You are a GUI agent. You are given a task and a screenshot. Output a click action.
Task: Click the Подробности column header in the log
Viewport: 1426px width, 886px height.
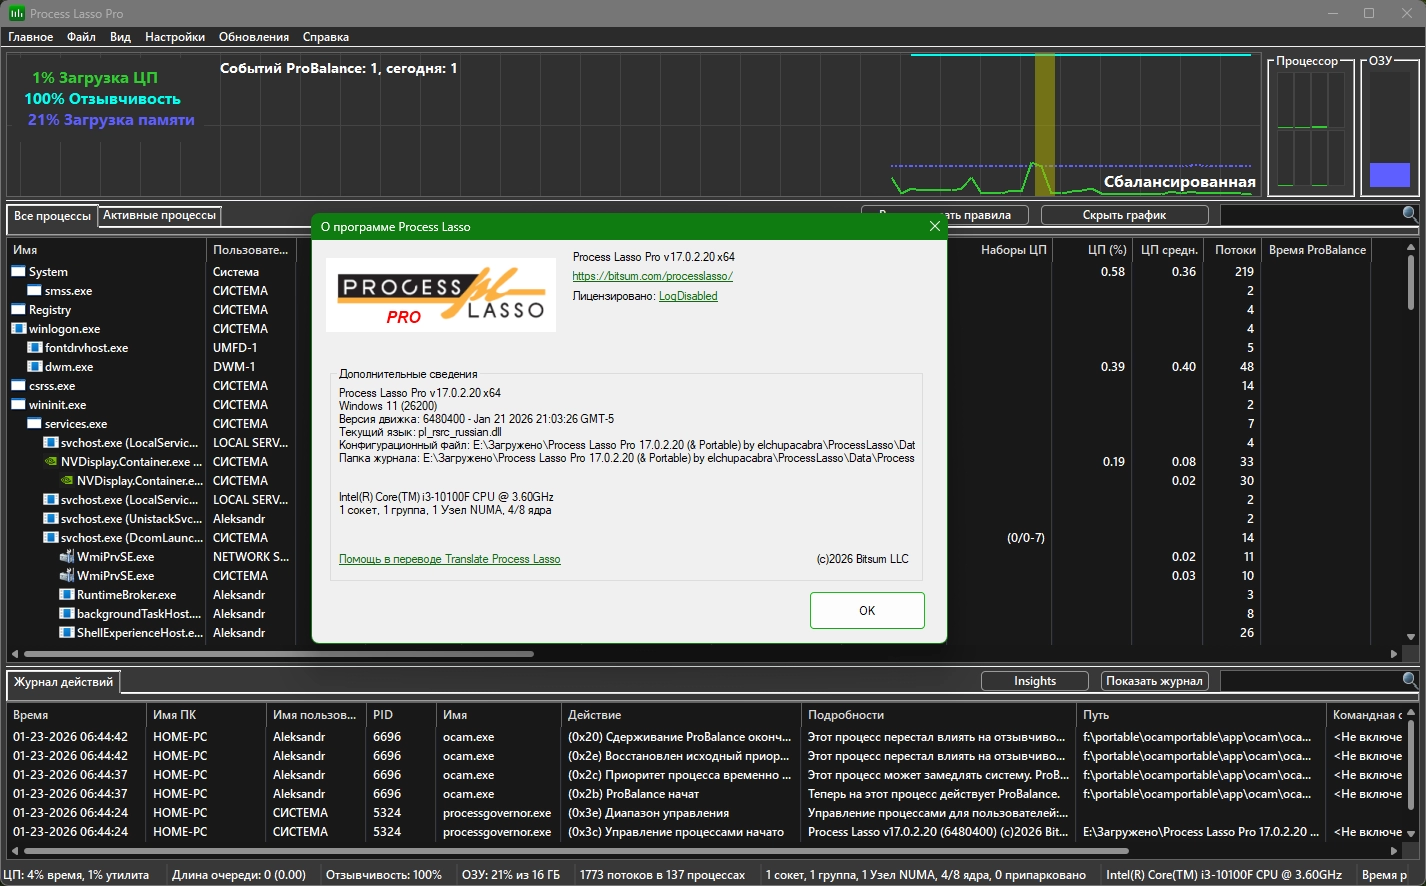[x=941, y=715]
